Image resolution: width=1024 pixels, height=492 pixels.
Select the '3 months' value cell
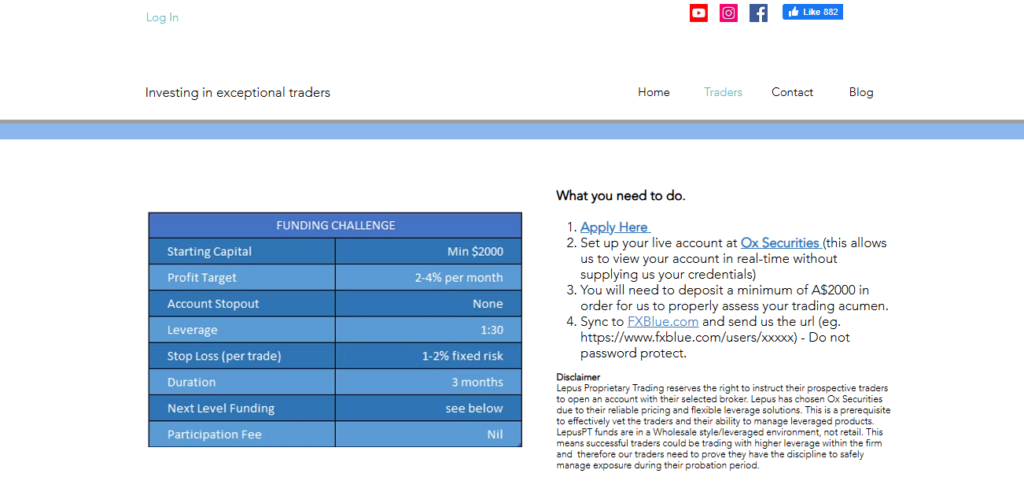pyautogui.click(x=428, y=382)
